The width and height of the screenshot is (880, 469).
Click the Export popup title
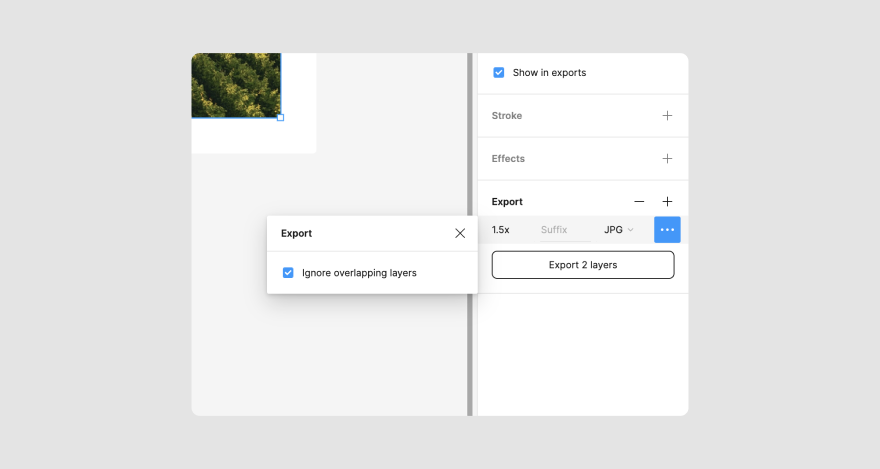[296, 233]
